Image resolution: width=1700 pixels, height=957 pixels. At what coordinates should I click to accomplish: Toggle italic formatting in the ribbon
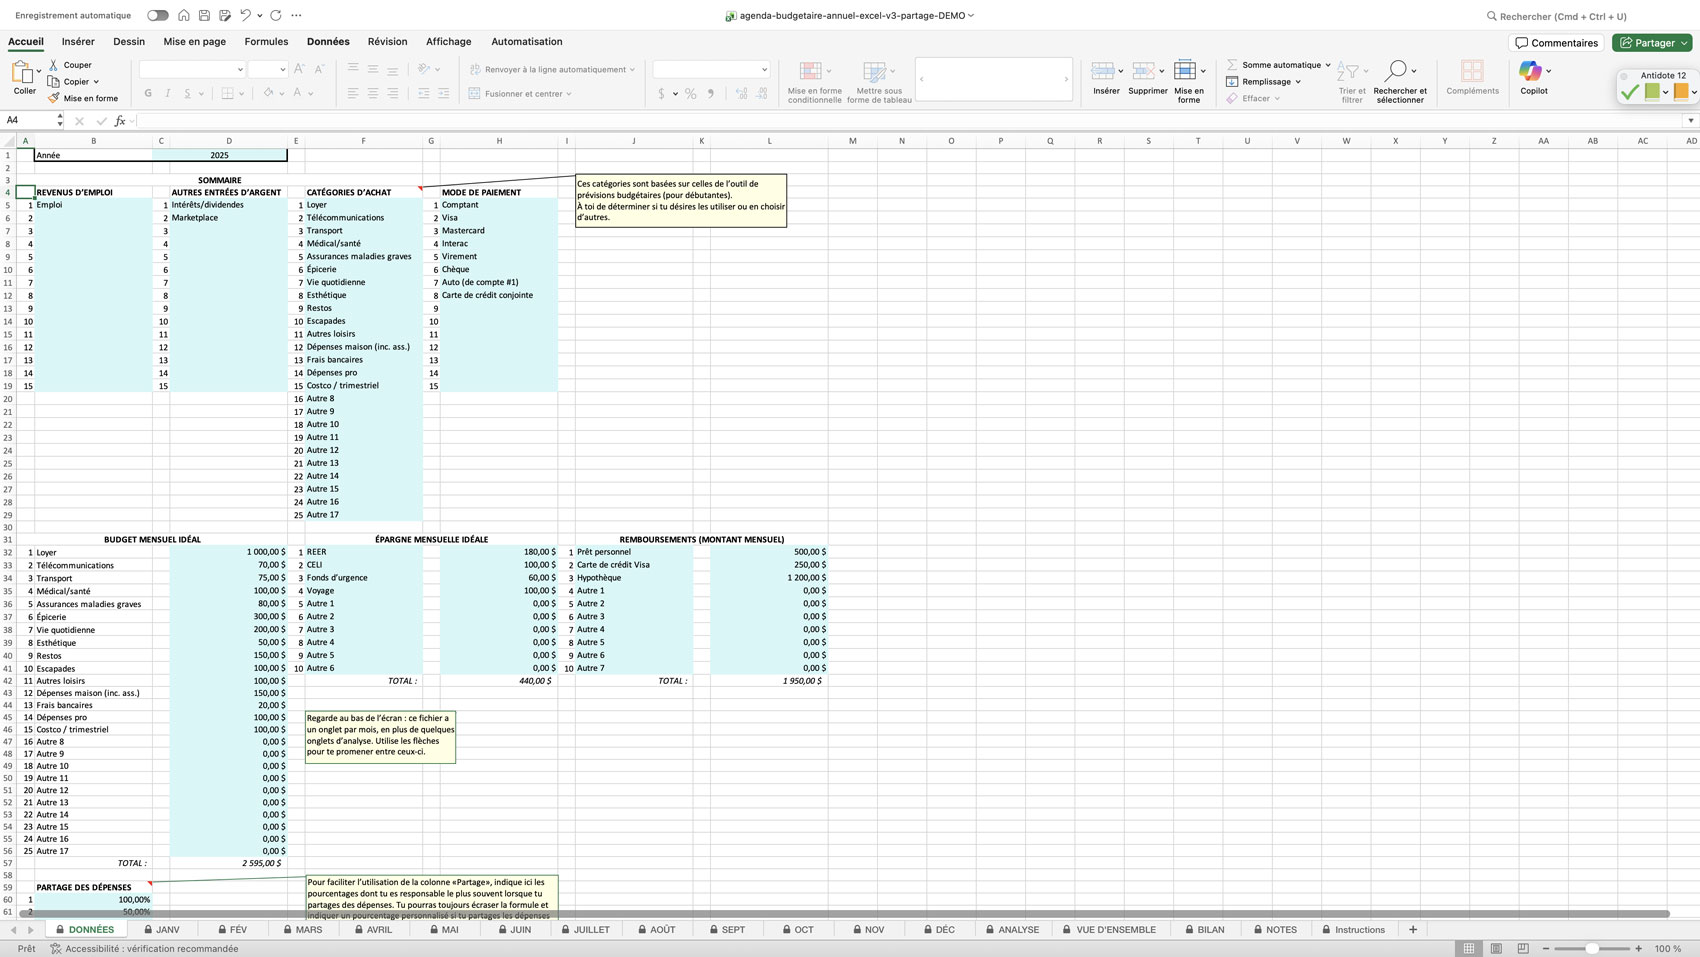(167, 92)
